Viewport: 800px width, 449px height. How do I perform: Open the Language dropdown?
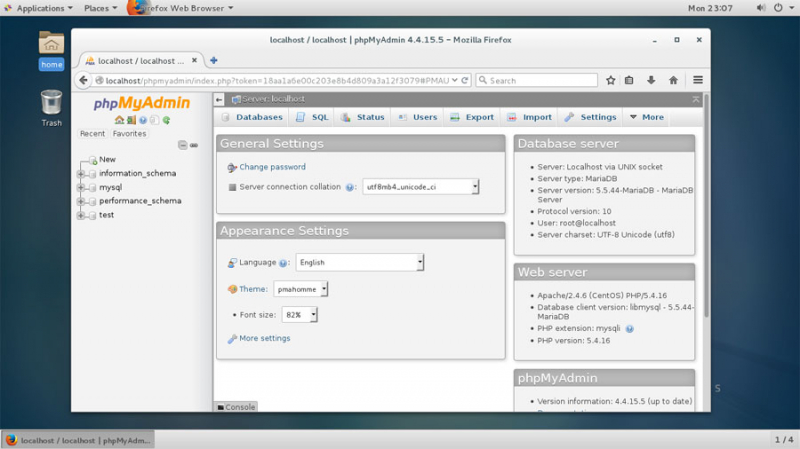pos(360,262)
